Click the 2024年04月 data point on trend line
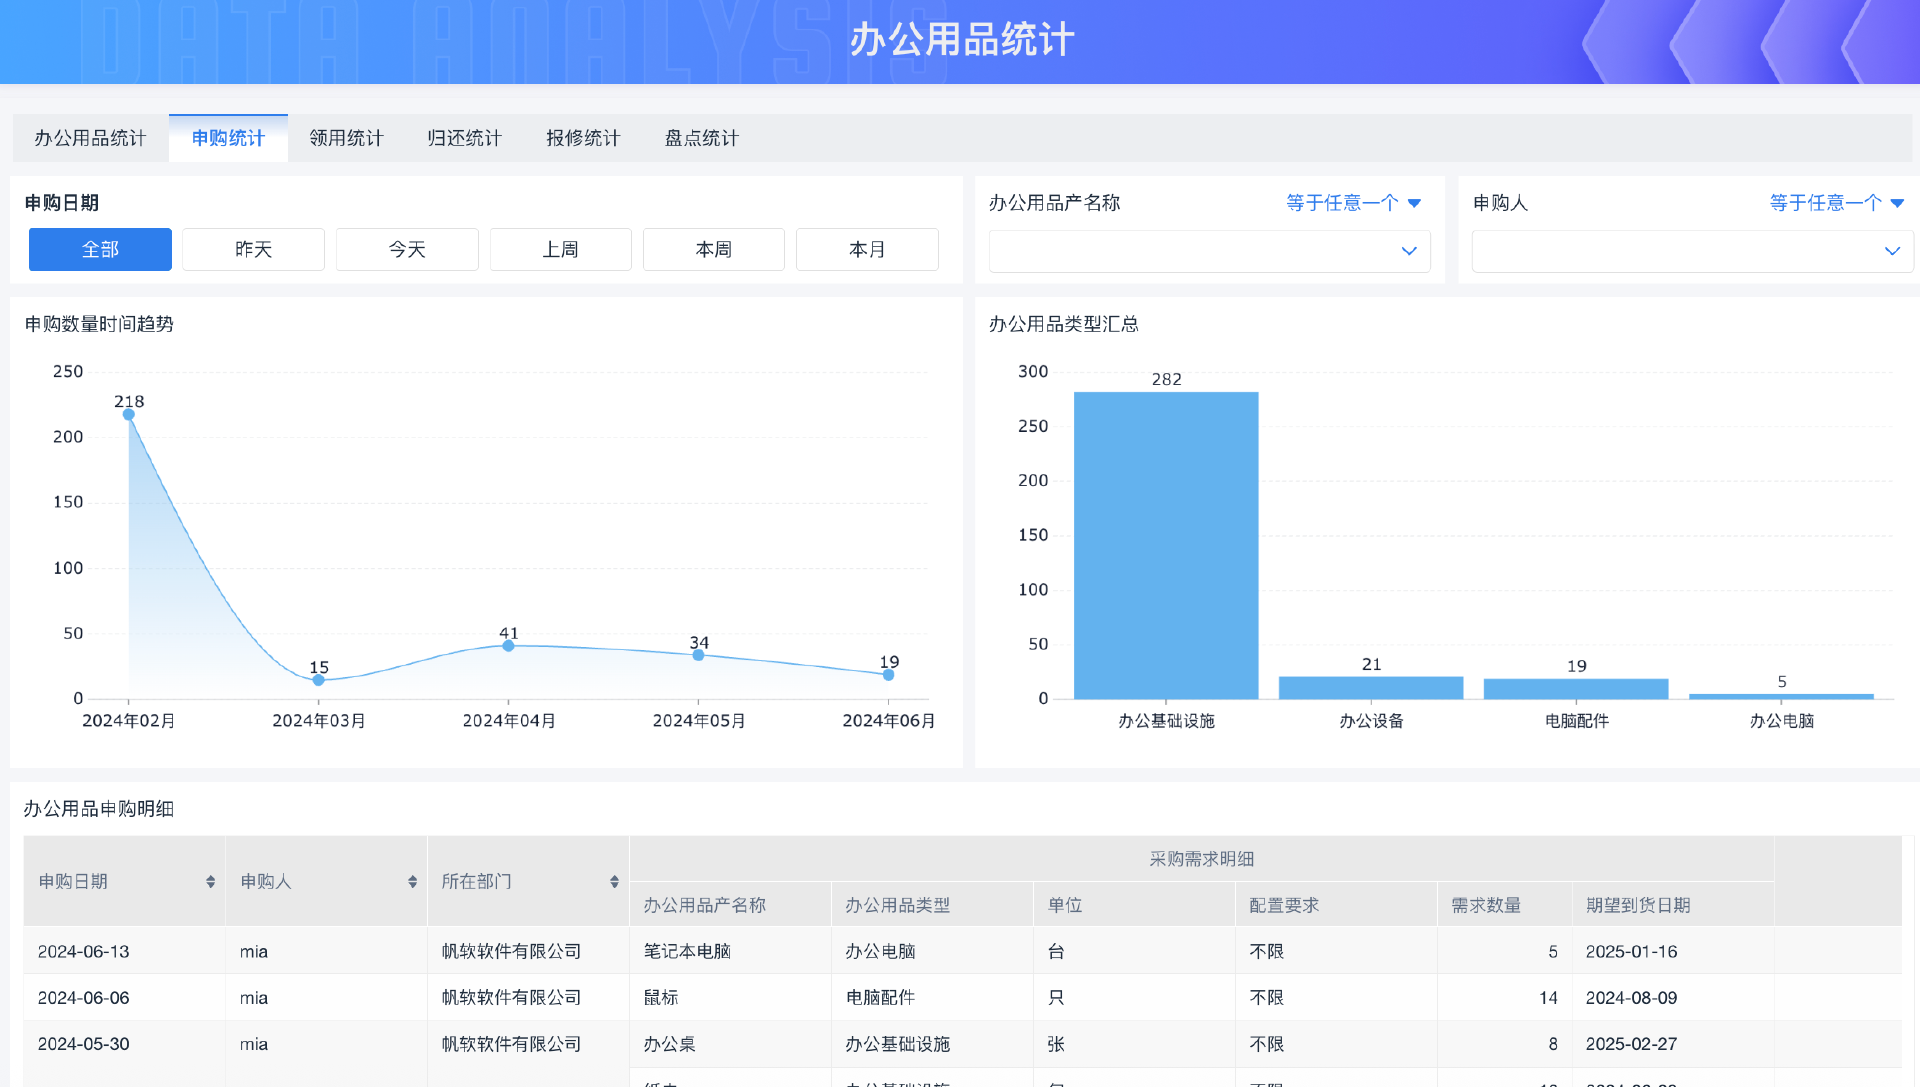The image size is (1920, 1087). [x=508, y=645]
